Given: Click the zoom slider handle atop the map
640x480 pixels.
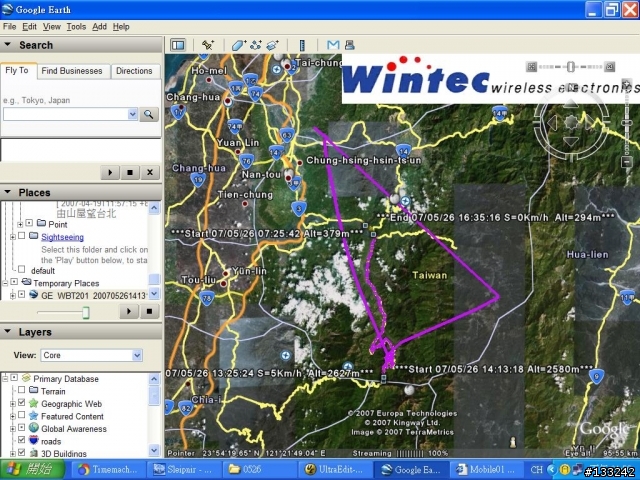Looking at the screenshot, I should click(571, 67).
